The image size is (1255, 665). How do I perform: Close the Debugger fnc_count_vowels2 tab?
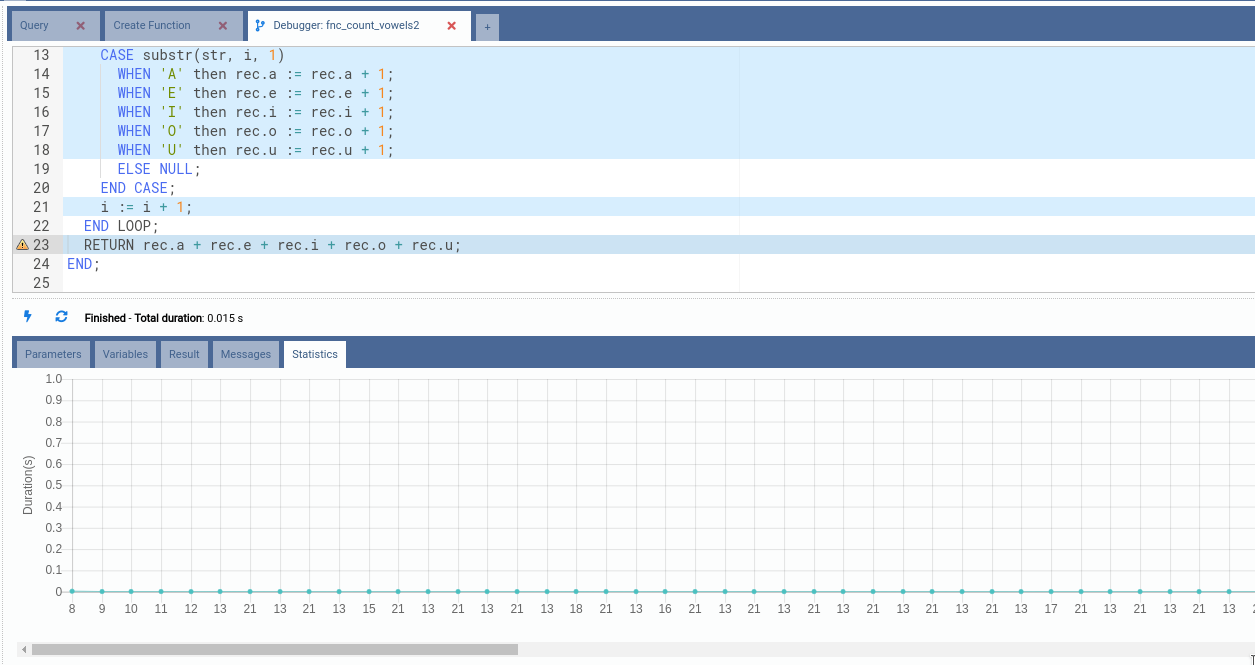451,26
